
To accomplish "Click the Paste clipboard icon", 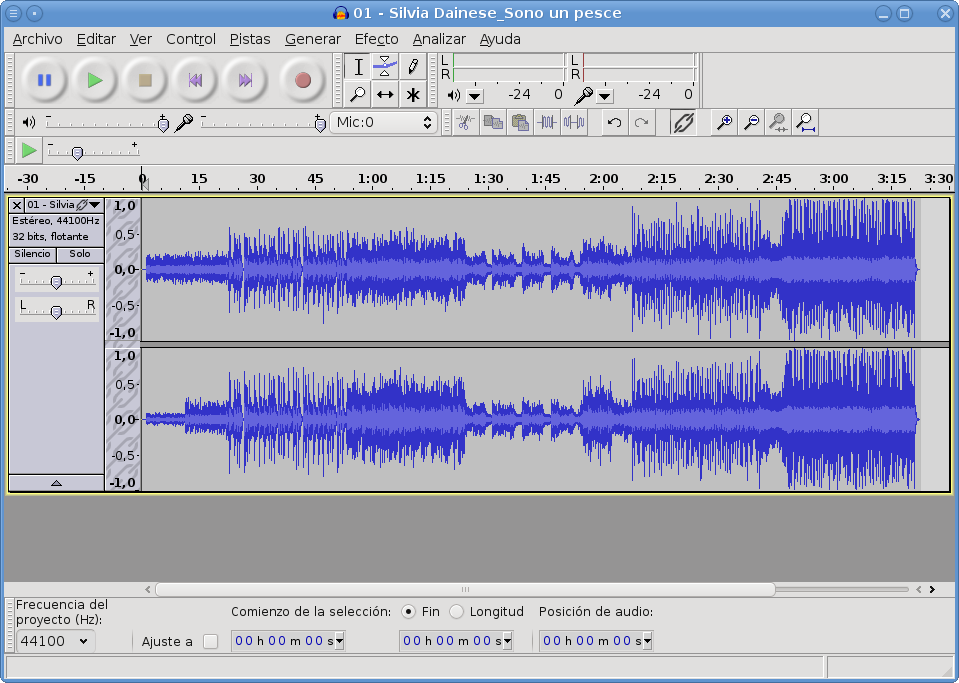I will pos(520,122).
